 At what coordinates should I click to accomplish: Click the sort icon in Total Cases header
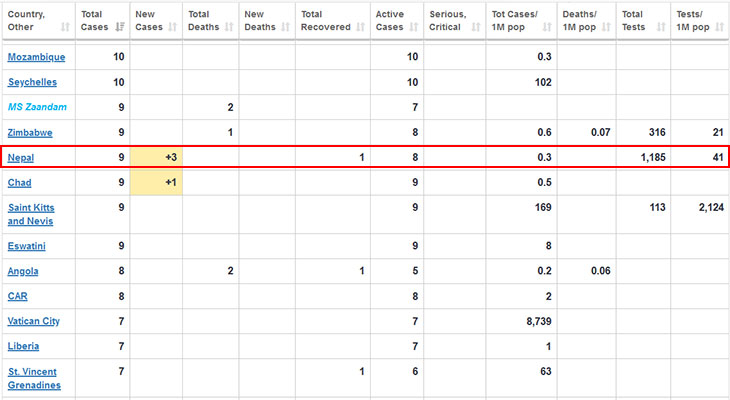coord(120,28)
